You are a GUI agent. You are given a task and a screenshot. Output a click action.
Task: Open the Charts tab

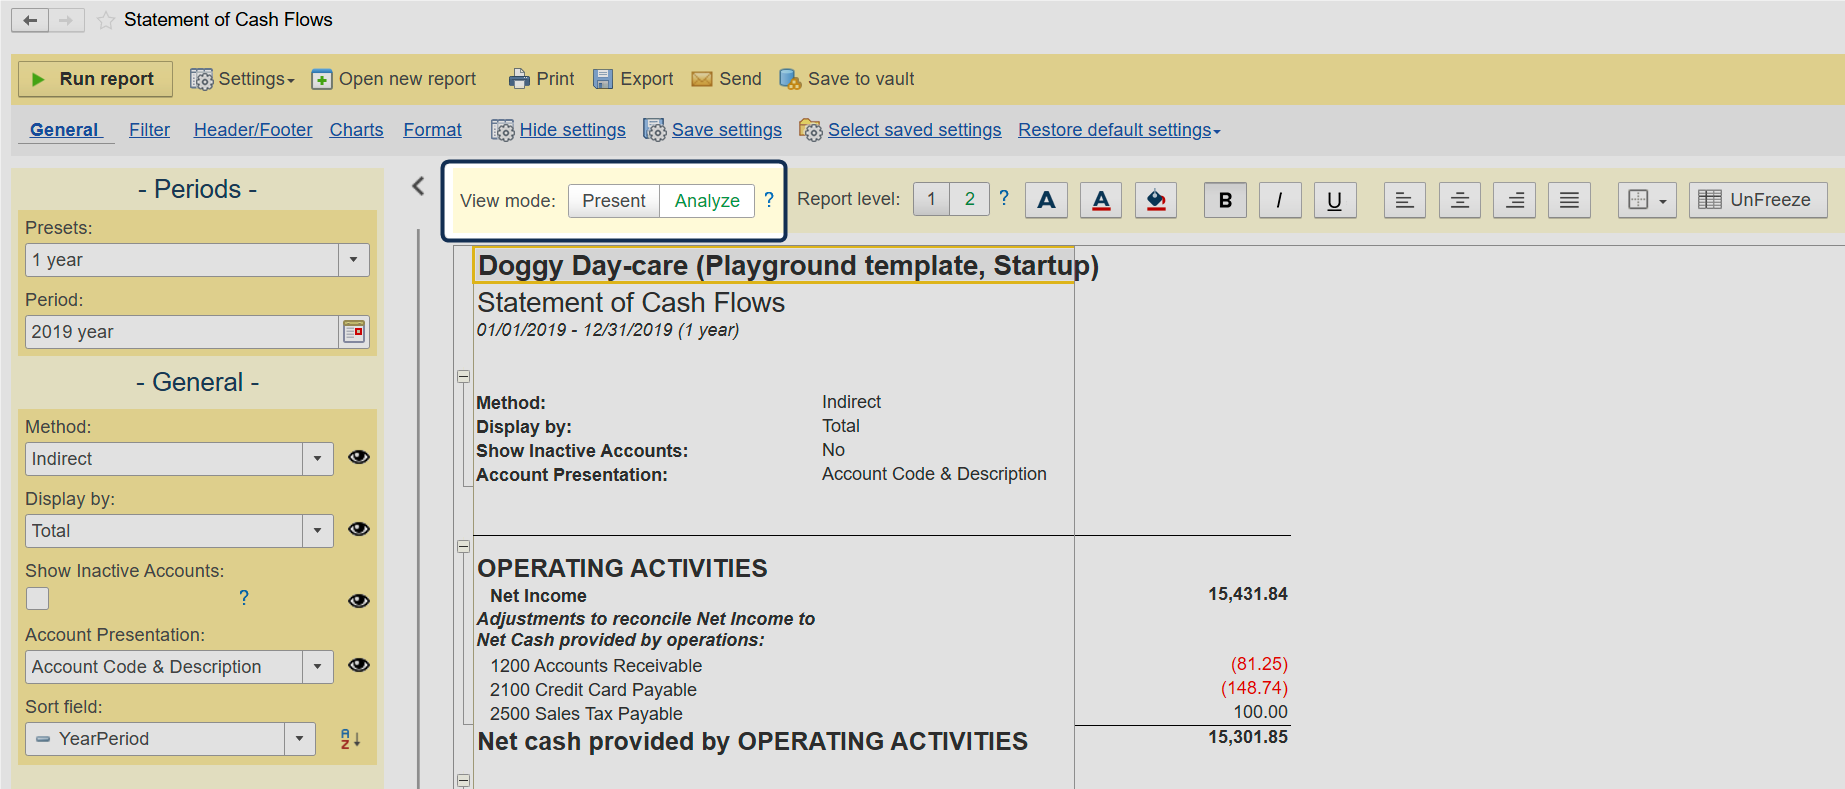tap(356, 130)
